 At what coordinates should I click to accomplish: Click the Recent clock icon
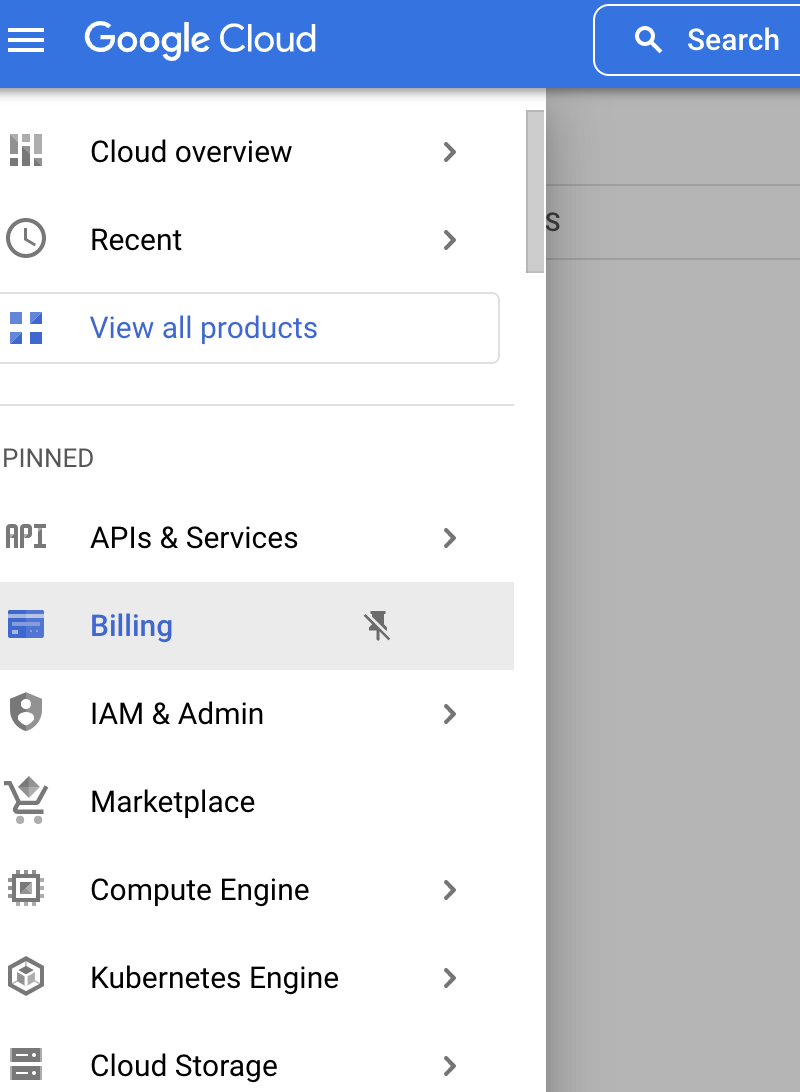[26, 239]
